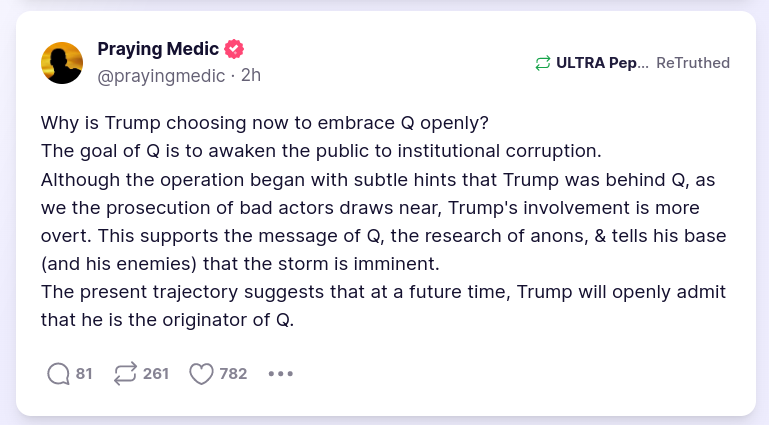The image size is (769, 425).
Task: Click the red verified badge icon
Action: tap(235, 48)
